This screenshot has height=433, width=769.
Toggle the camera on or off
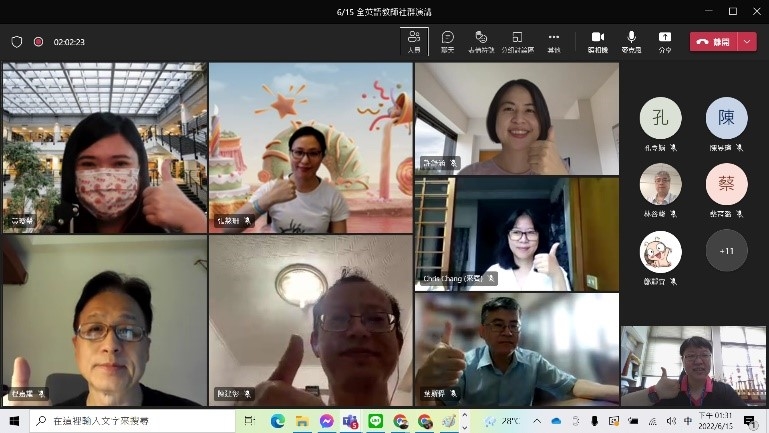click(x=597, y=41)
